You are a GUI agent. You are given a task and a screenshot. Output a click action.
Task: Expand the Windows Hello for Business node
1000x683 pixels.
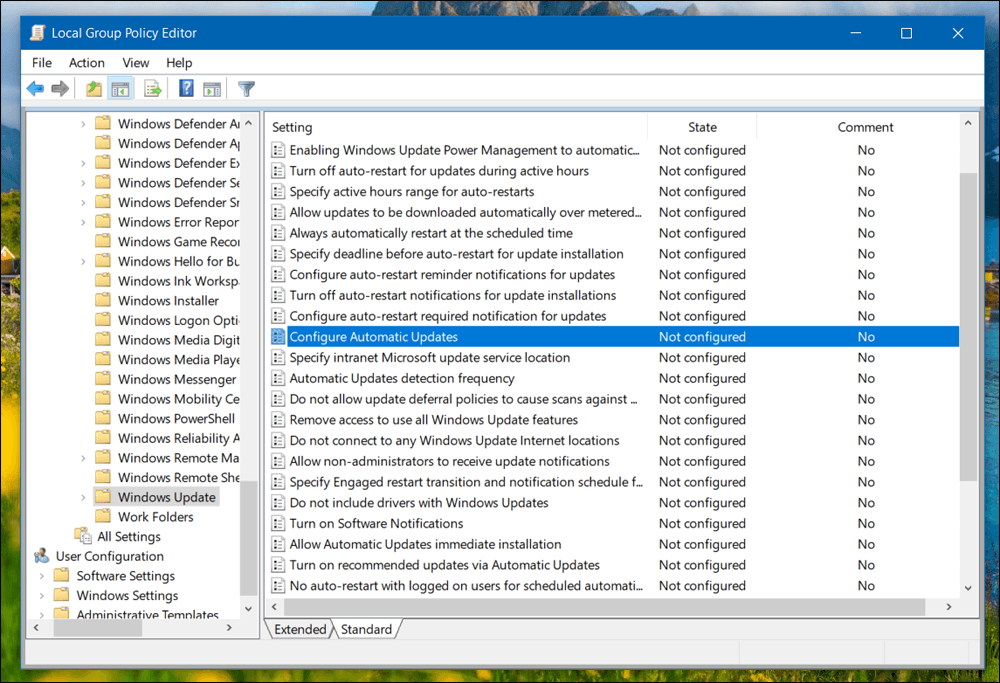coord(83,261)
